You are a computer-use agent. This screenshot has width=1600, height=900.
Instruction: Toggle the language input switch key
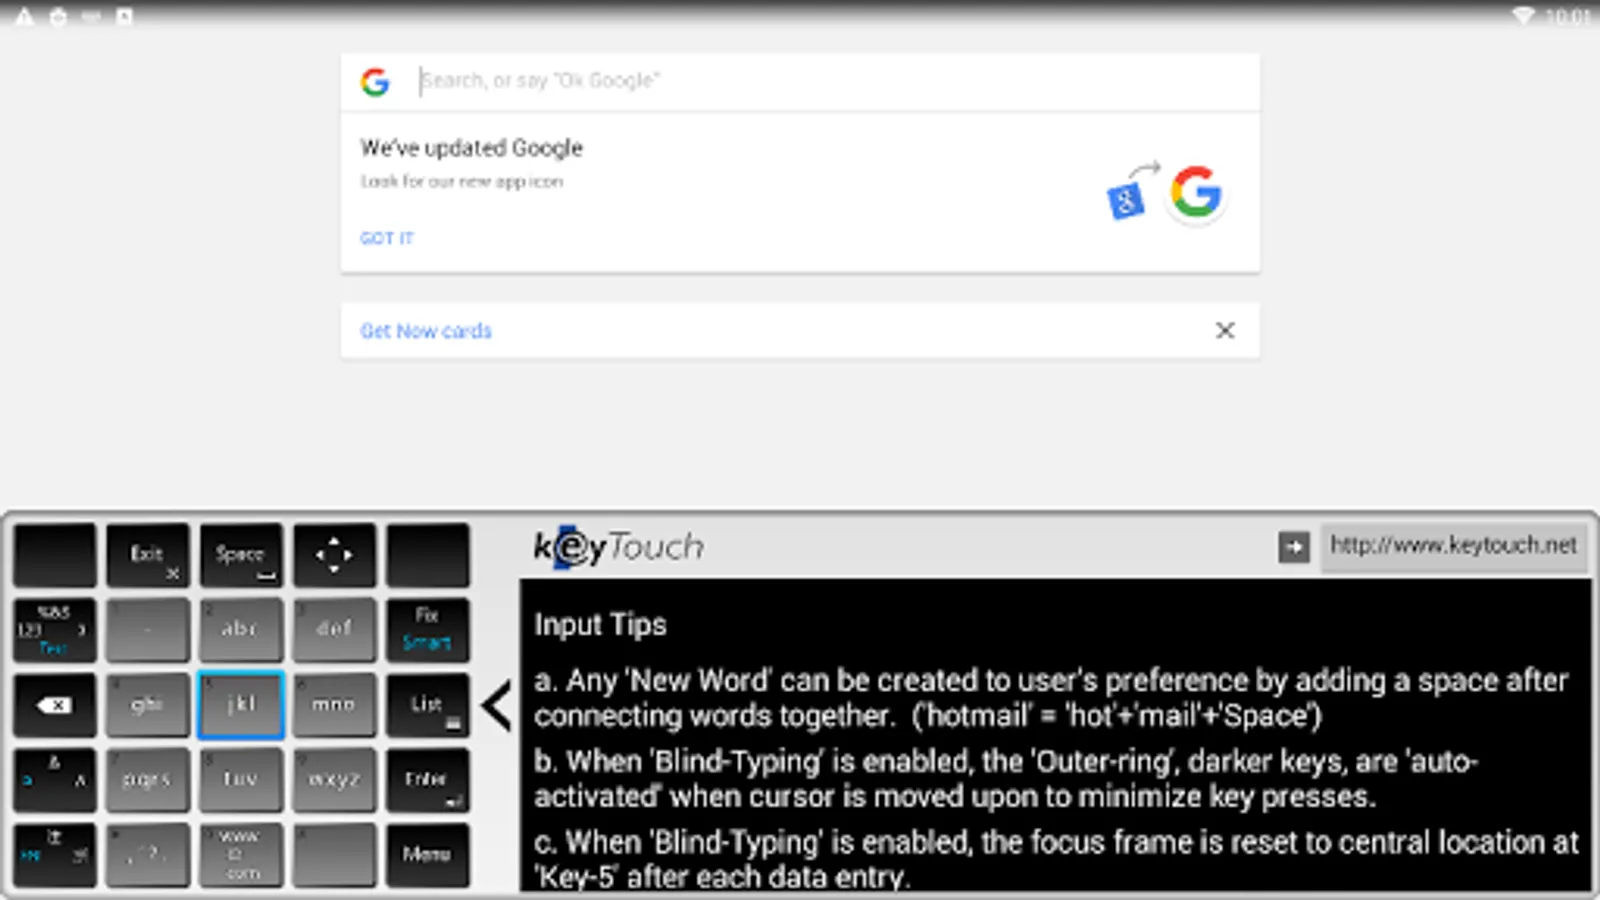(x=55, y=855)
